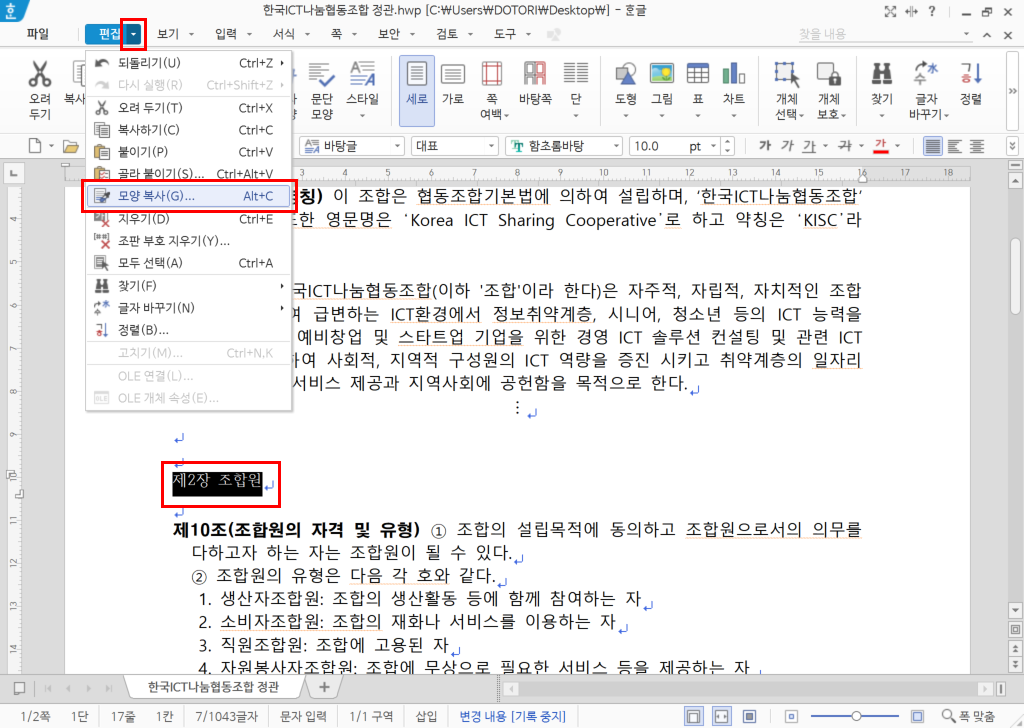The height and width of the screenshot is (728, 1024).
Task: Open the 검토 menu
Action: point(447,34)
